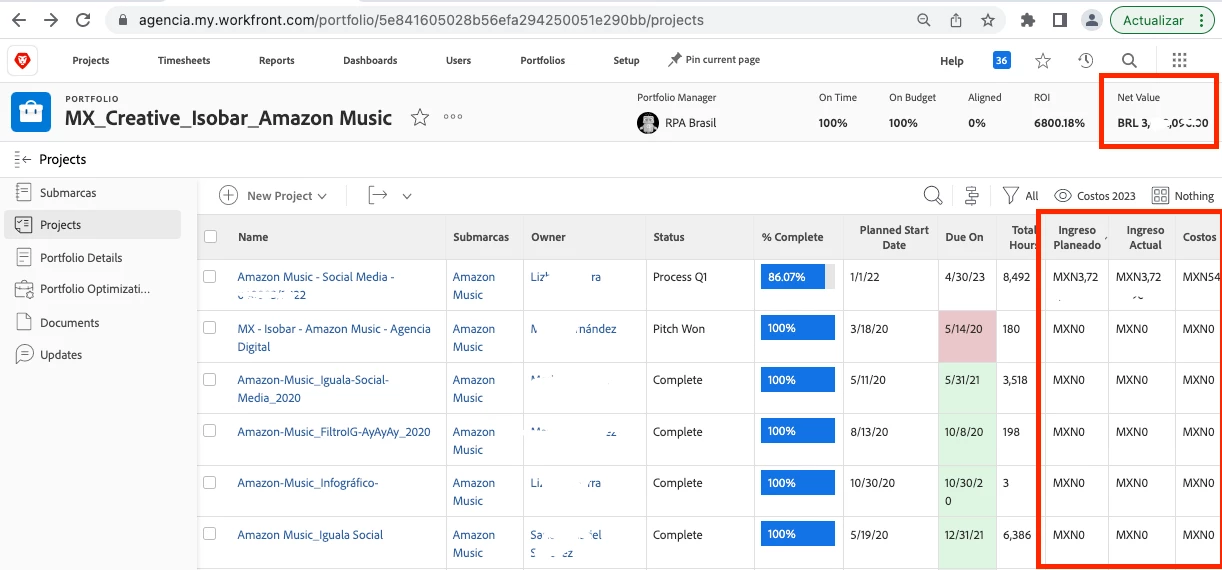Click the browser address bar URL

419,20
